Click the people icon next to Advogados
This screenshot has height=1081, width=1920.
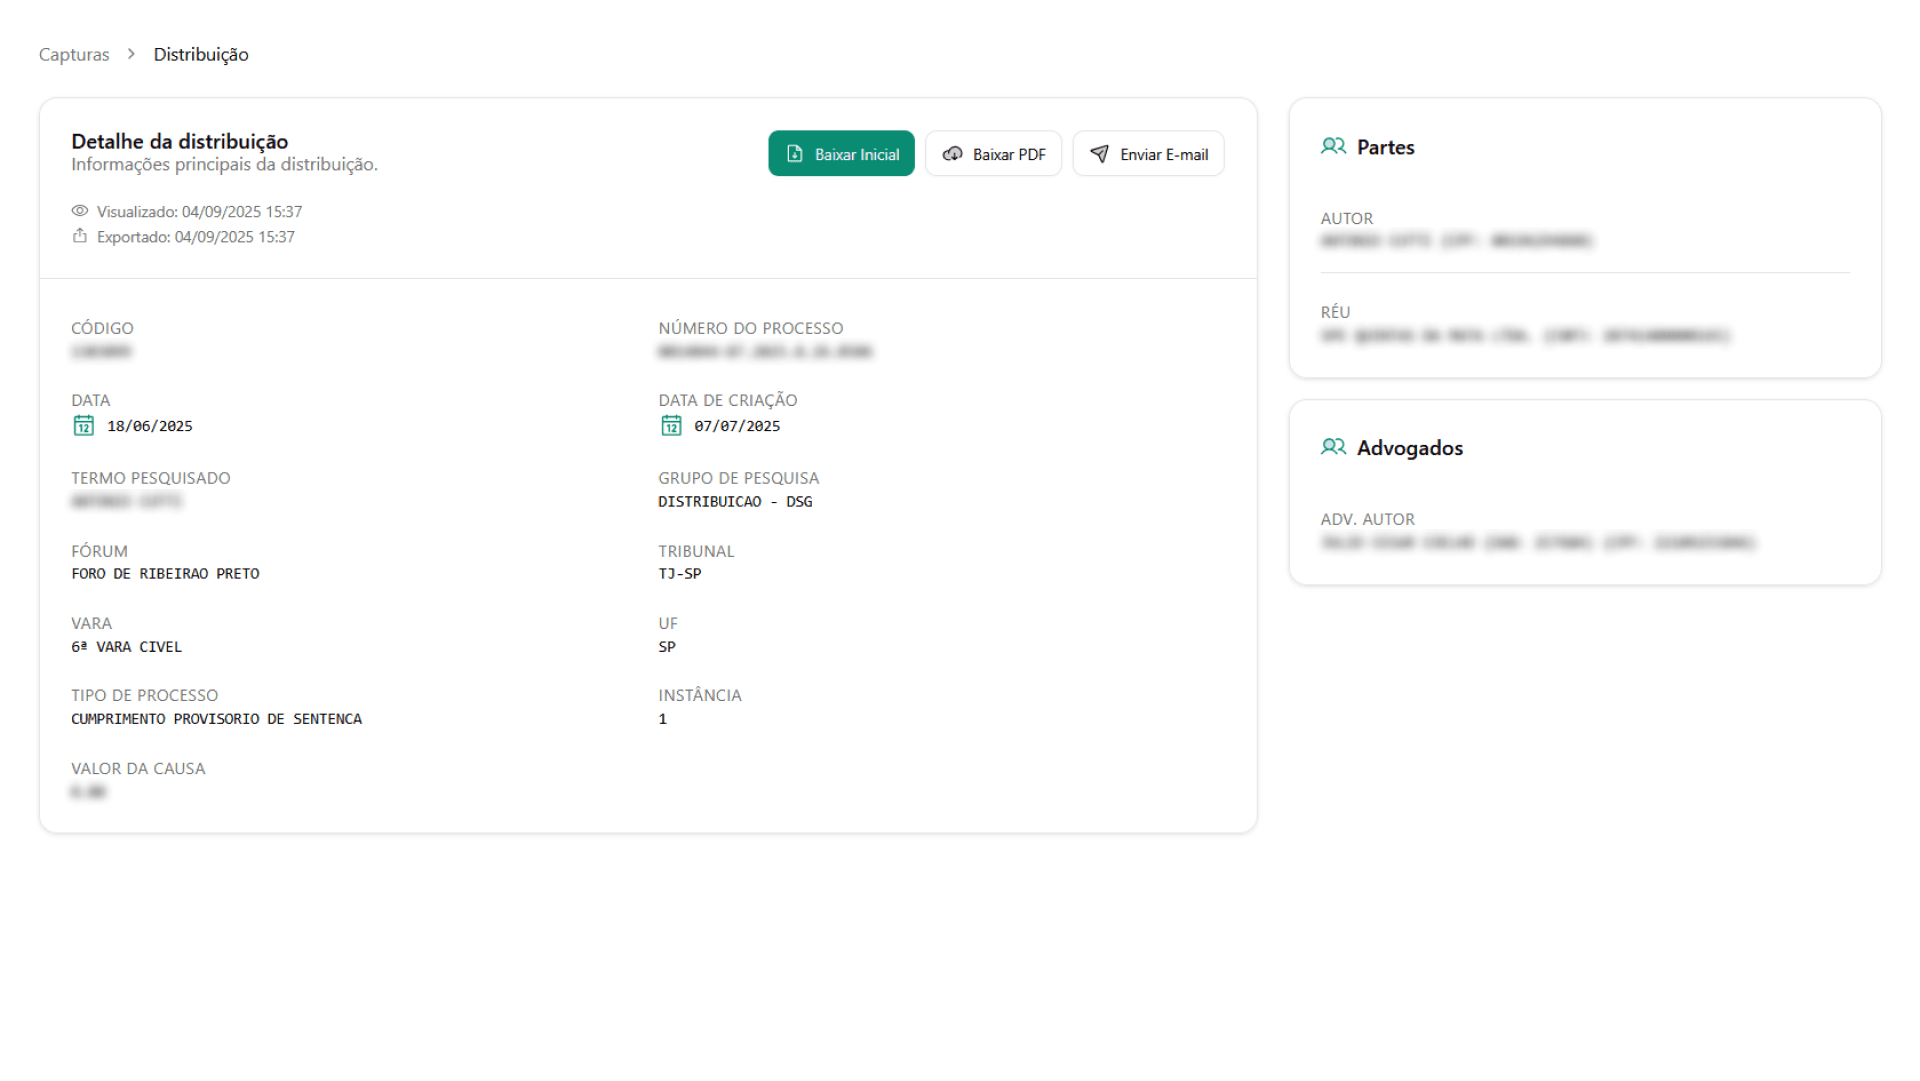(1333, 447)
